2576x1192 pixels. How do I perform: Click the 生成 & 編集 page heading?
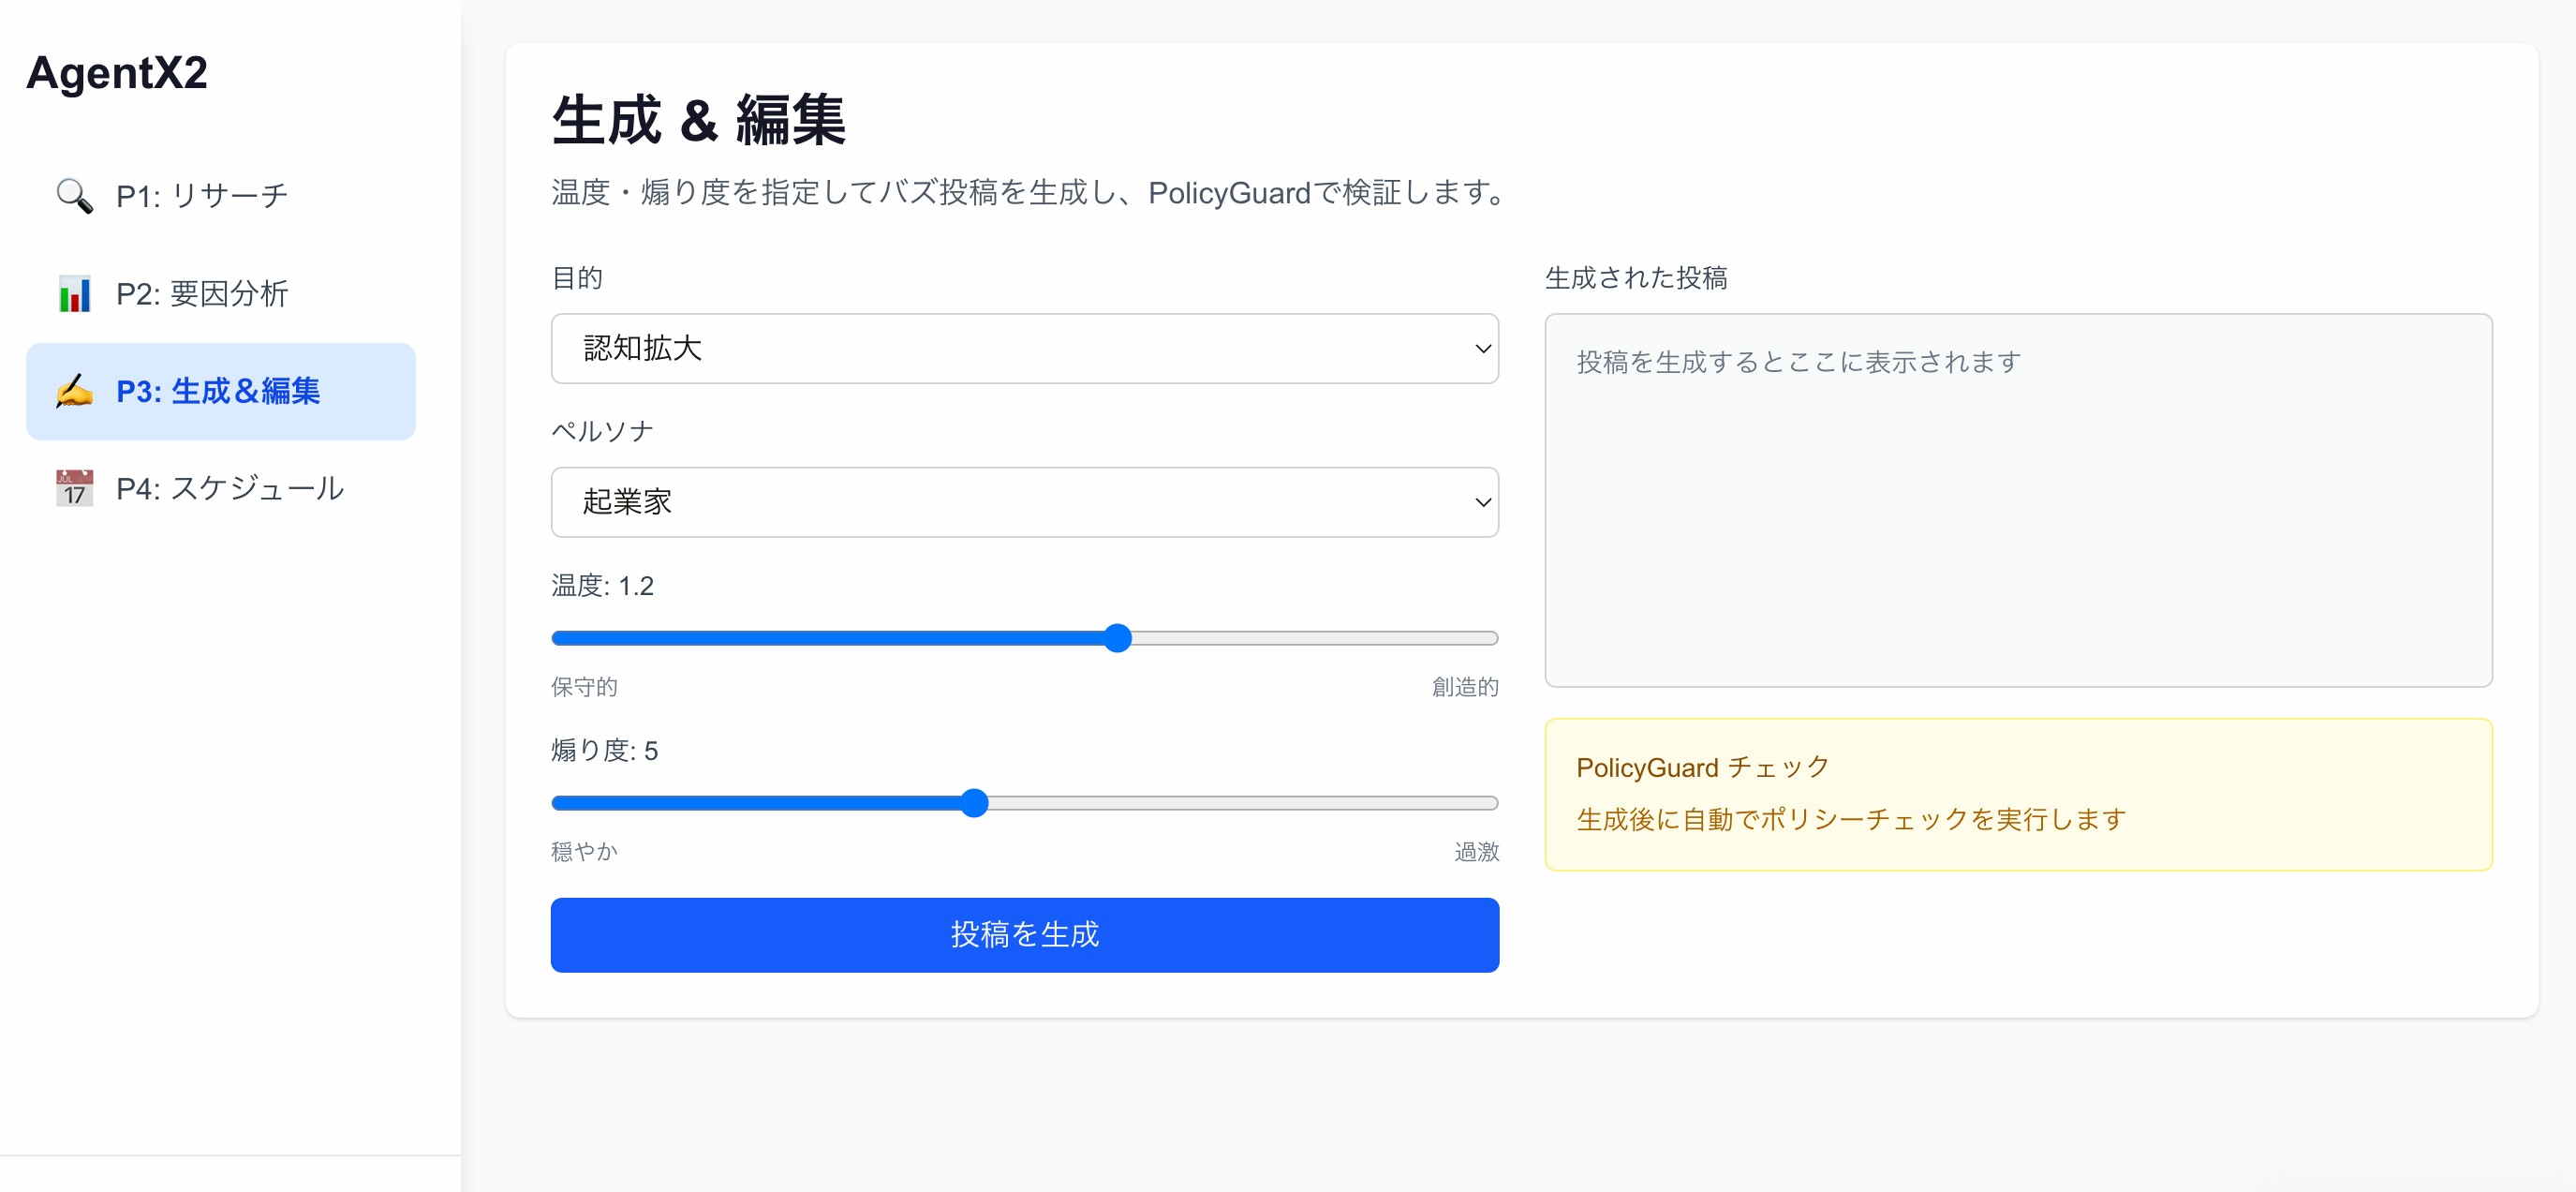click(698, 120)
